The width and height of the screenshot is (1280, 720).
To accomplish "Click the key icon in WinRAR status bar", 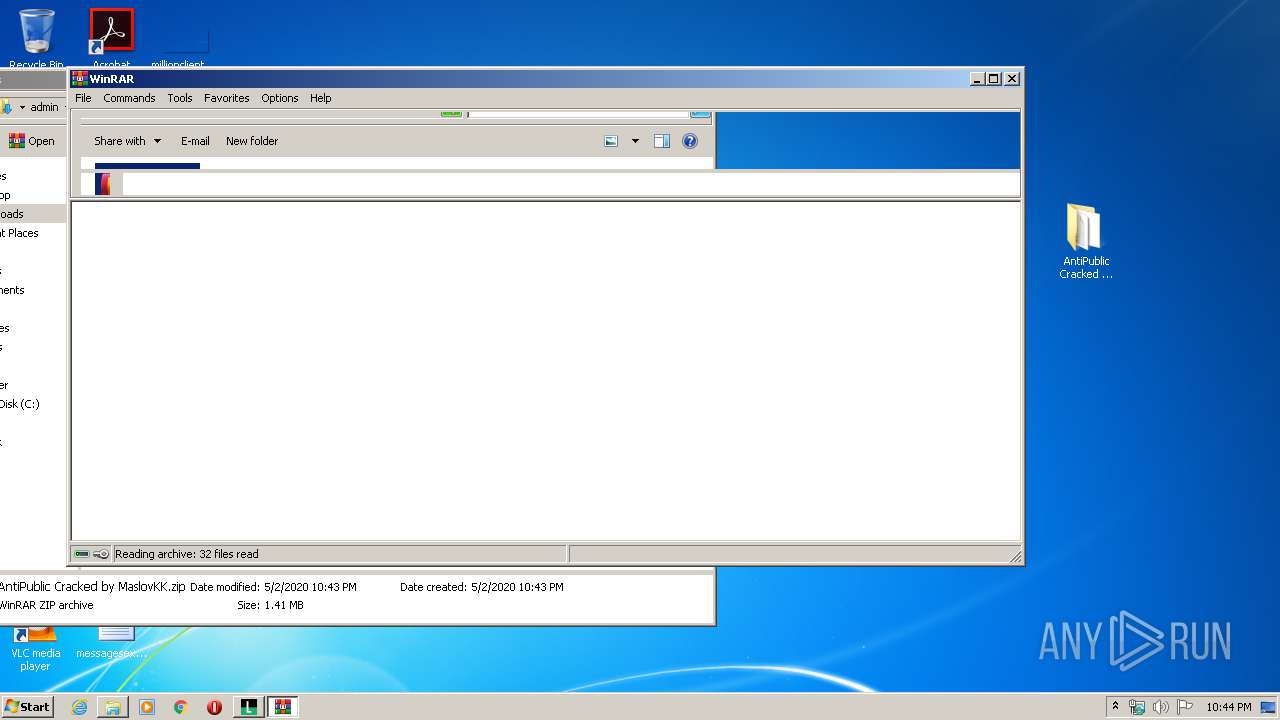I will click(101, 554).
